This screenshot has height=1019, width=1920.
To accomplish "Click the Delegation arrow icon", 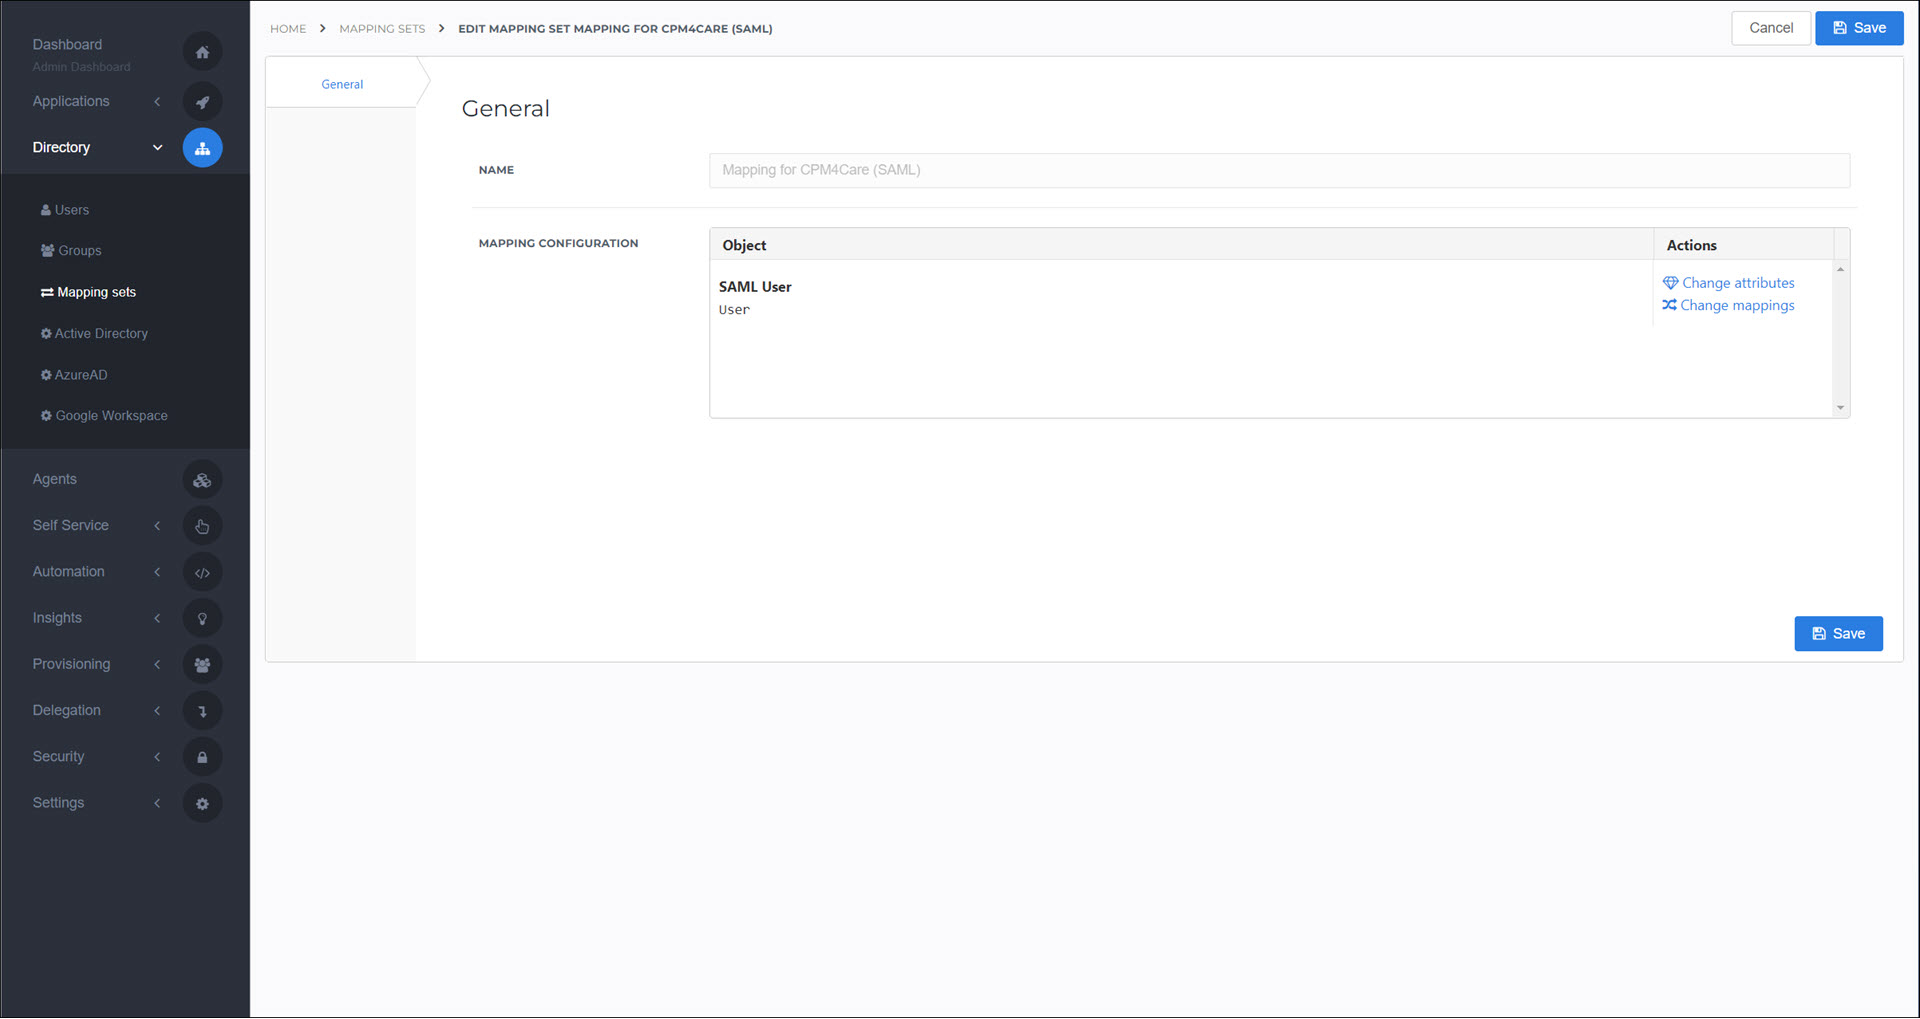I will (x=202, y=711).
